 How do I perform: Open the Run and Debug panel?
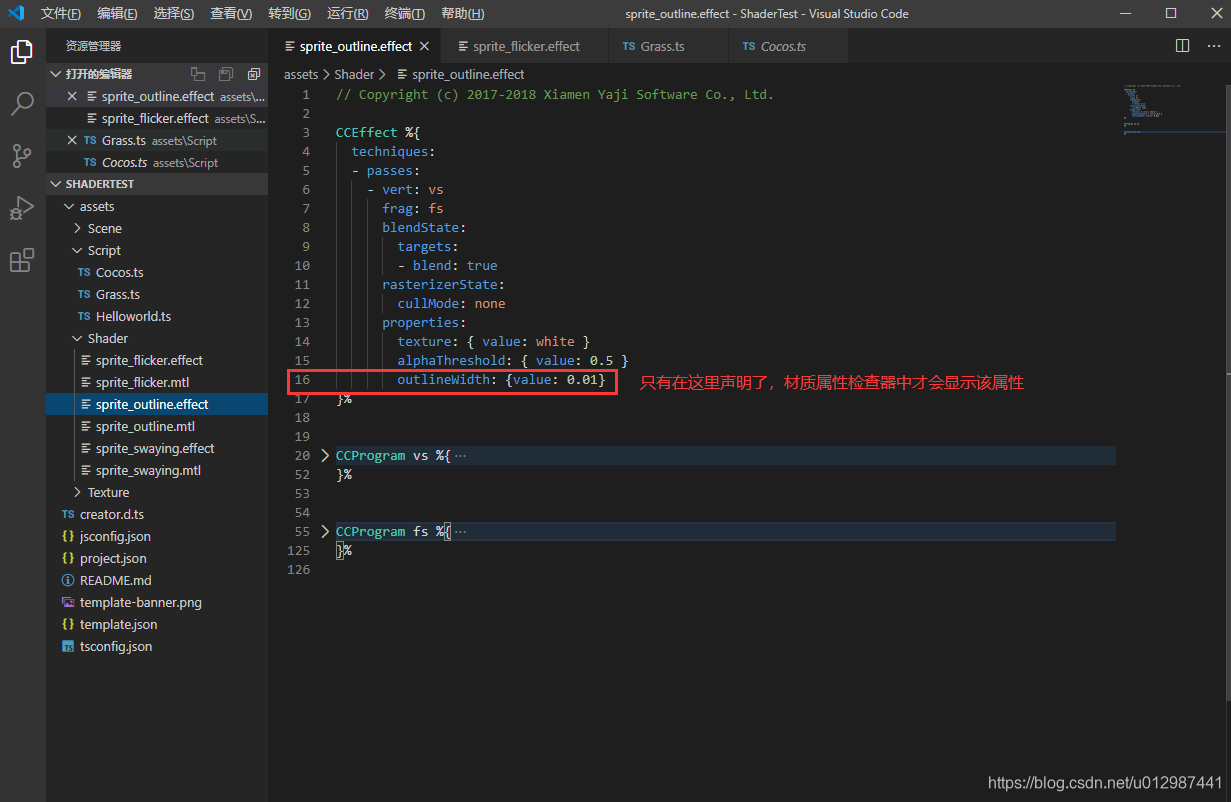point(22,208)
